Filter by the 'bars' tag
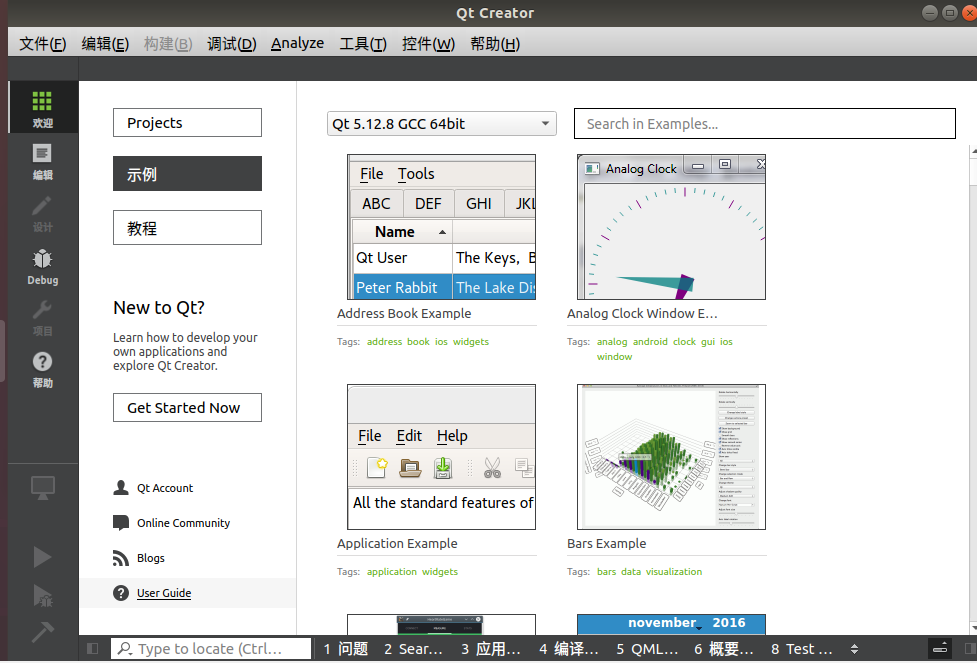The width and height of the screenshot is (977, 663). 606,571
